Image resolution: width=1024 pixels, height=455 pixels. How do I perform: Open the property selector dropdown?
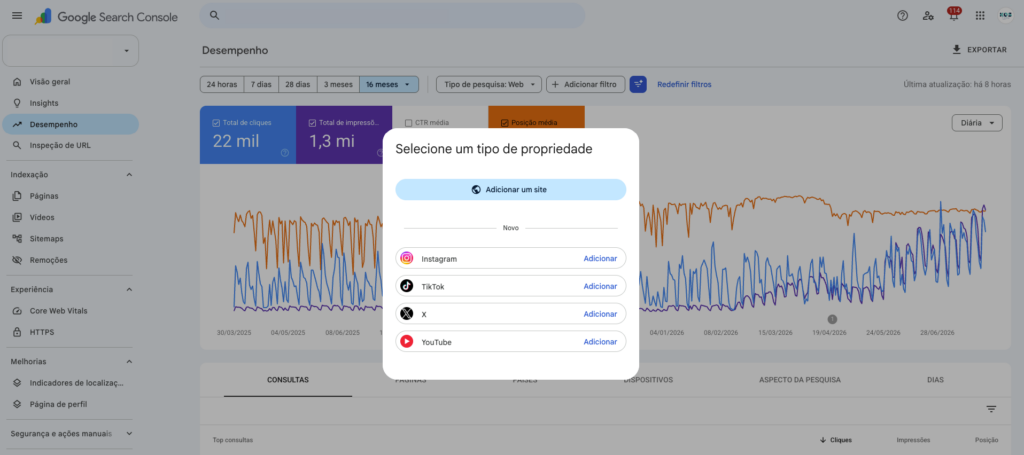71,50
